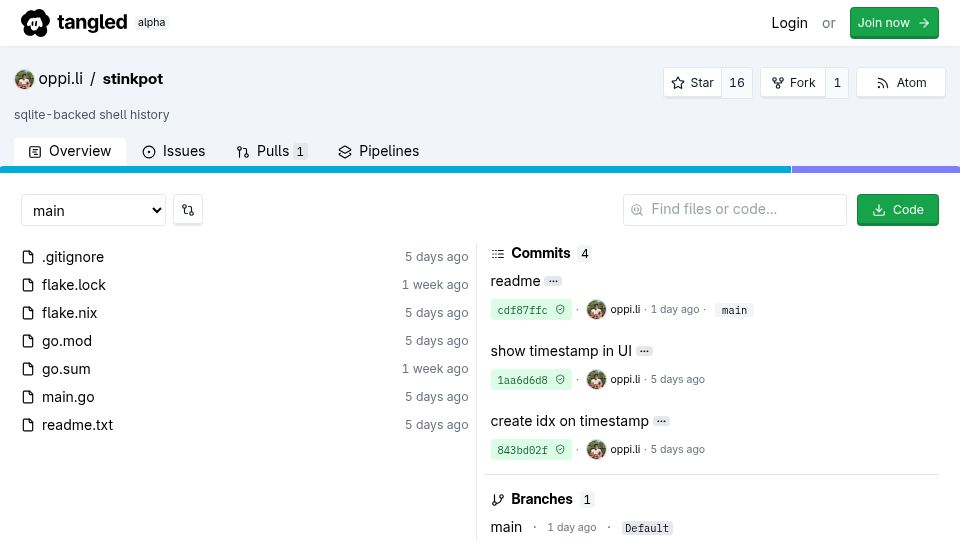Expand create idx on timestamp ellipsis
Screen dimensions: 960x540
click(661, 421)
